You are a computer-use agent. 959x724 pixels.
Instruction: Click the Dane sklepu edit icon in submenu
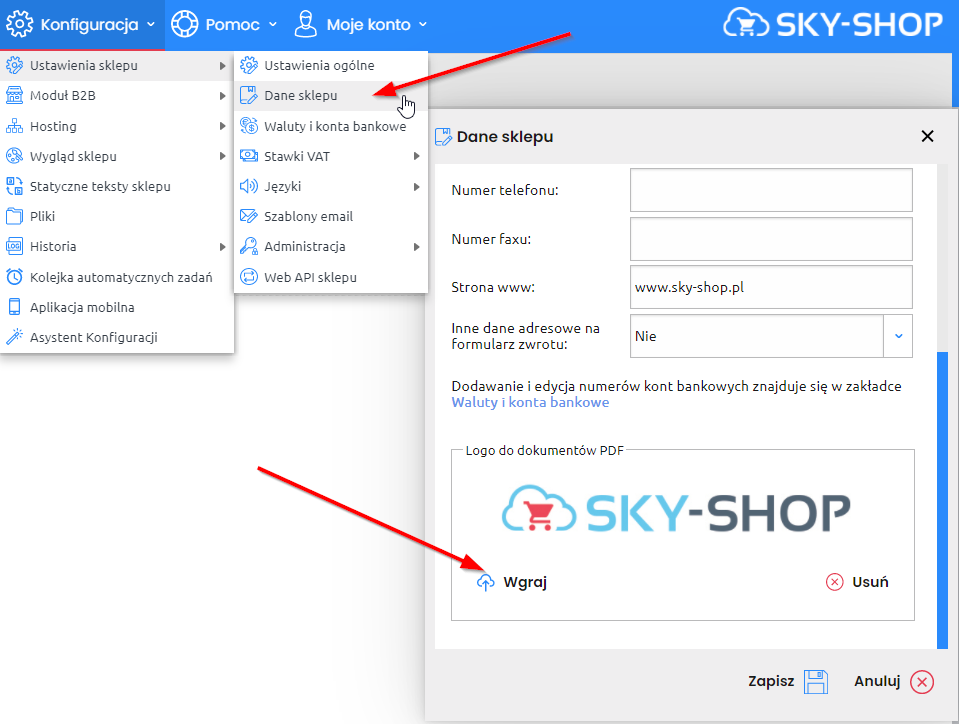point(248,95)
